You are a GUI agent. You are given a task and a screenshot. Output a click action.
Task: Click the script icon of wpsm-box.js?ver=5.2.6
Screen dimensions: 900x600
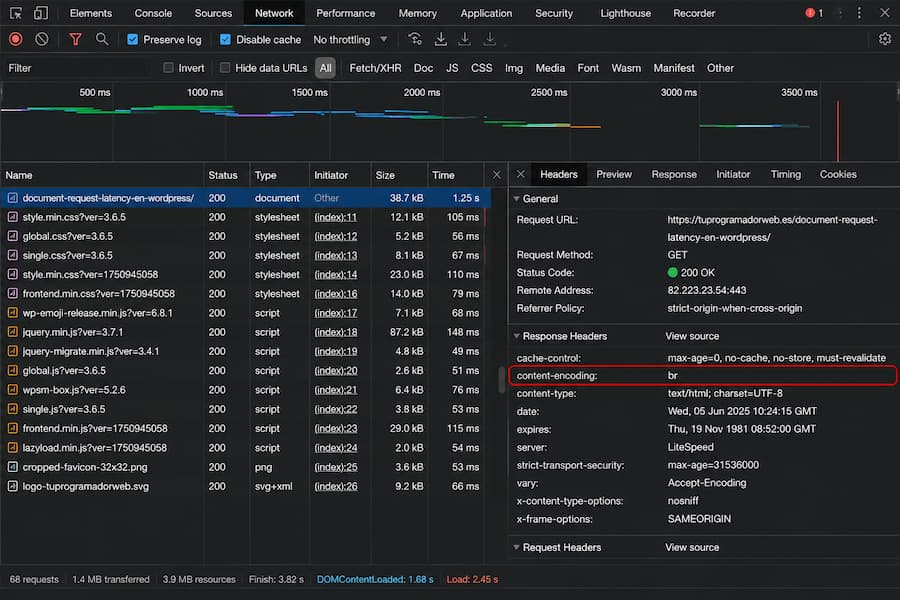(12, 390)
